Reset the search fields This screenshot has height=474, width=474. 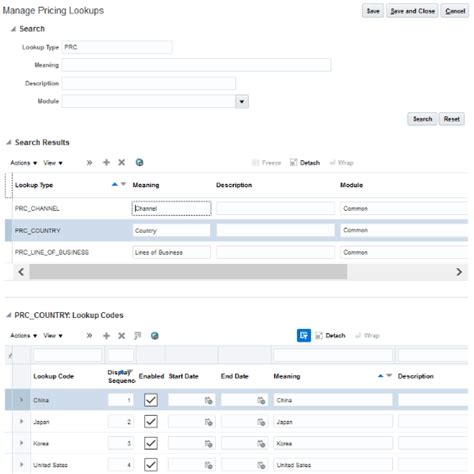(x=452, y=119)
